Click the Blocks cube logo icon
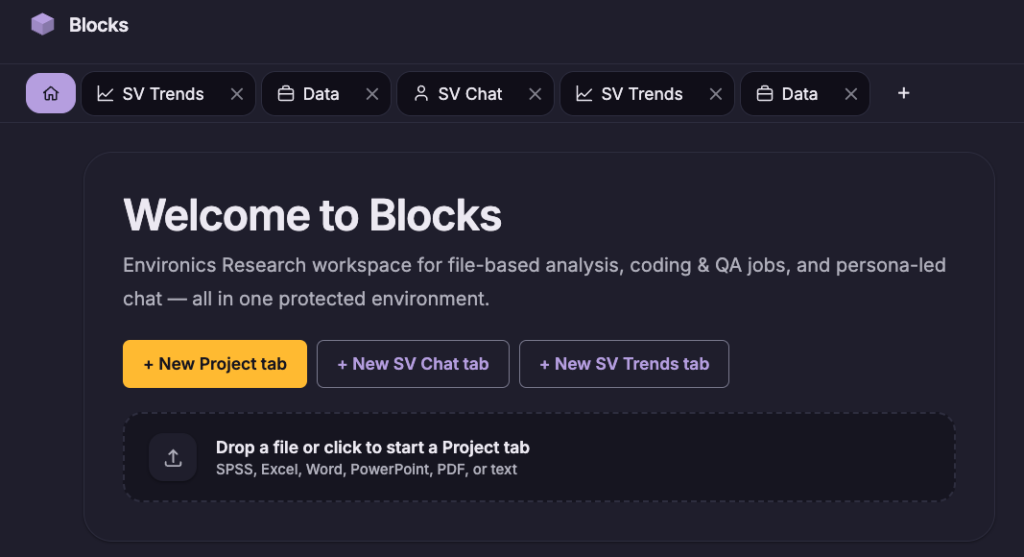Image resolution: width=1024 pixels, height=557 pixels. (x=42, y=25)
